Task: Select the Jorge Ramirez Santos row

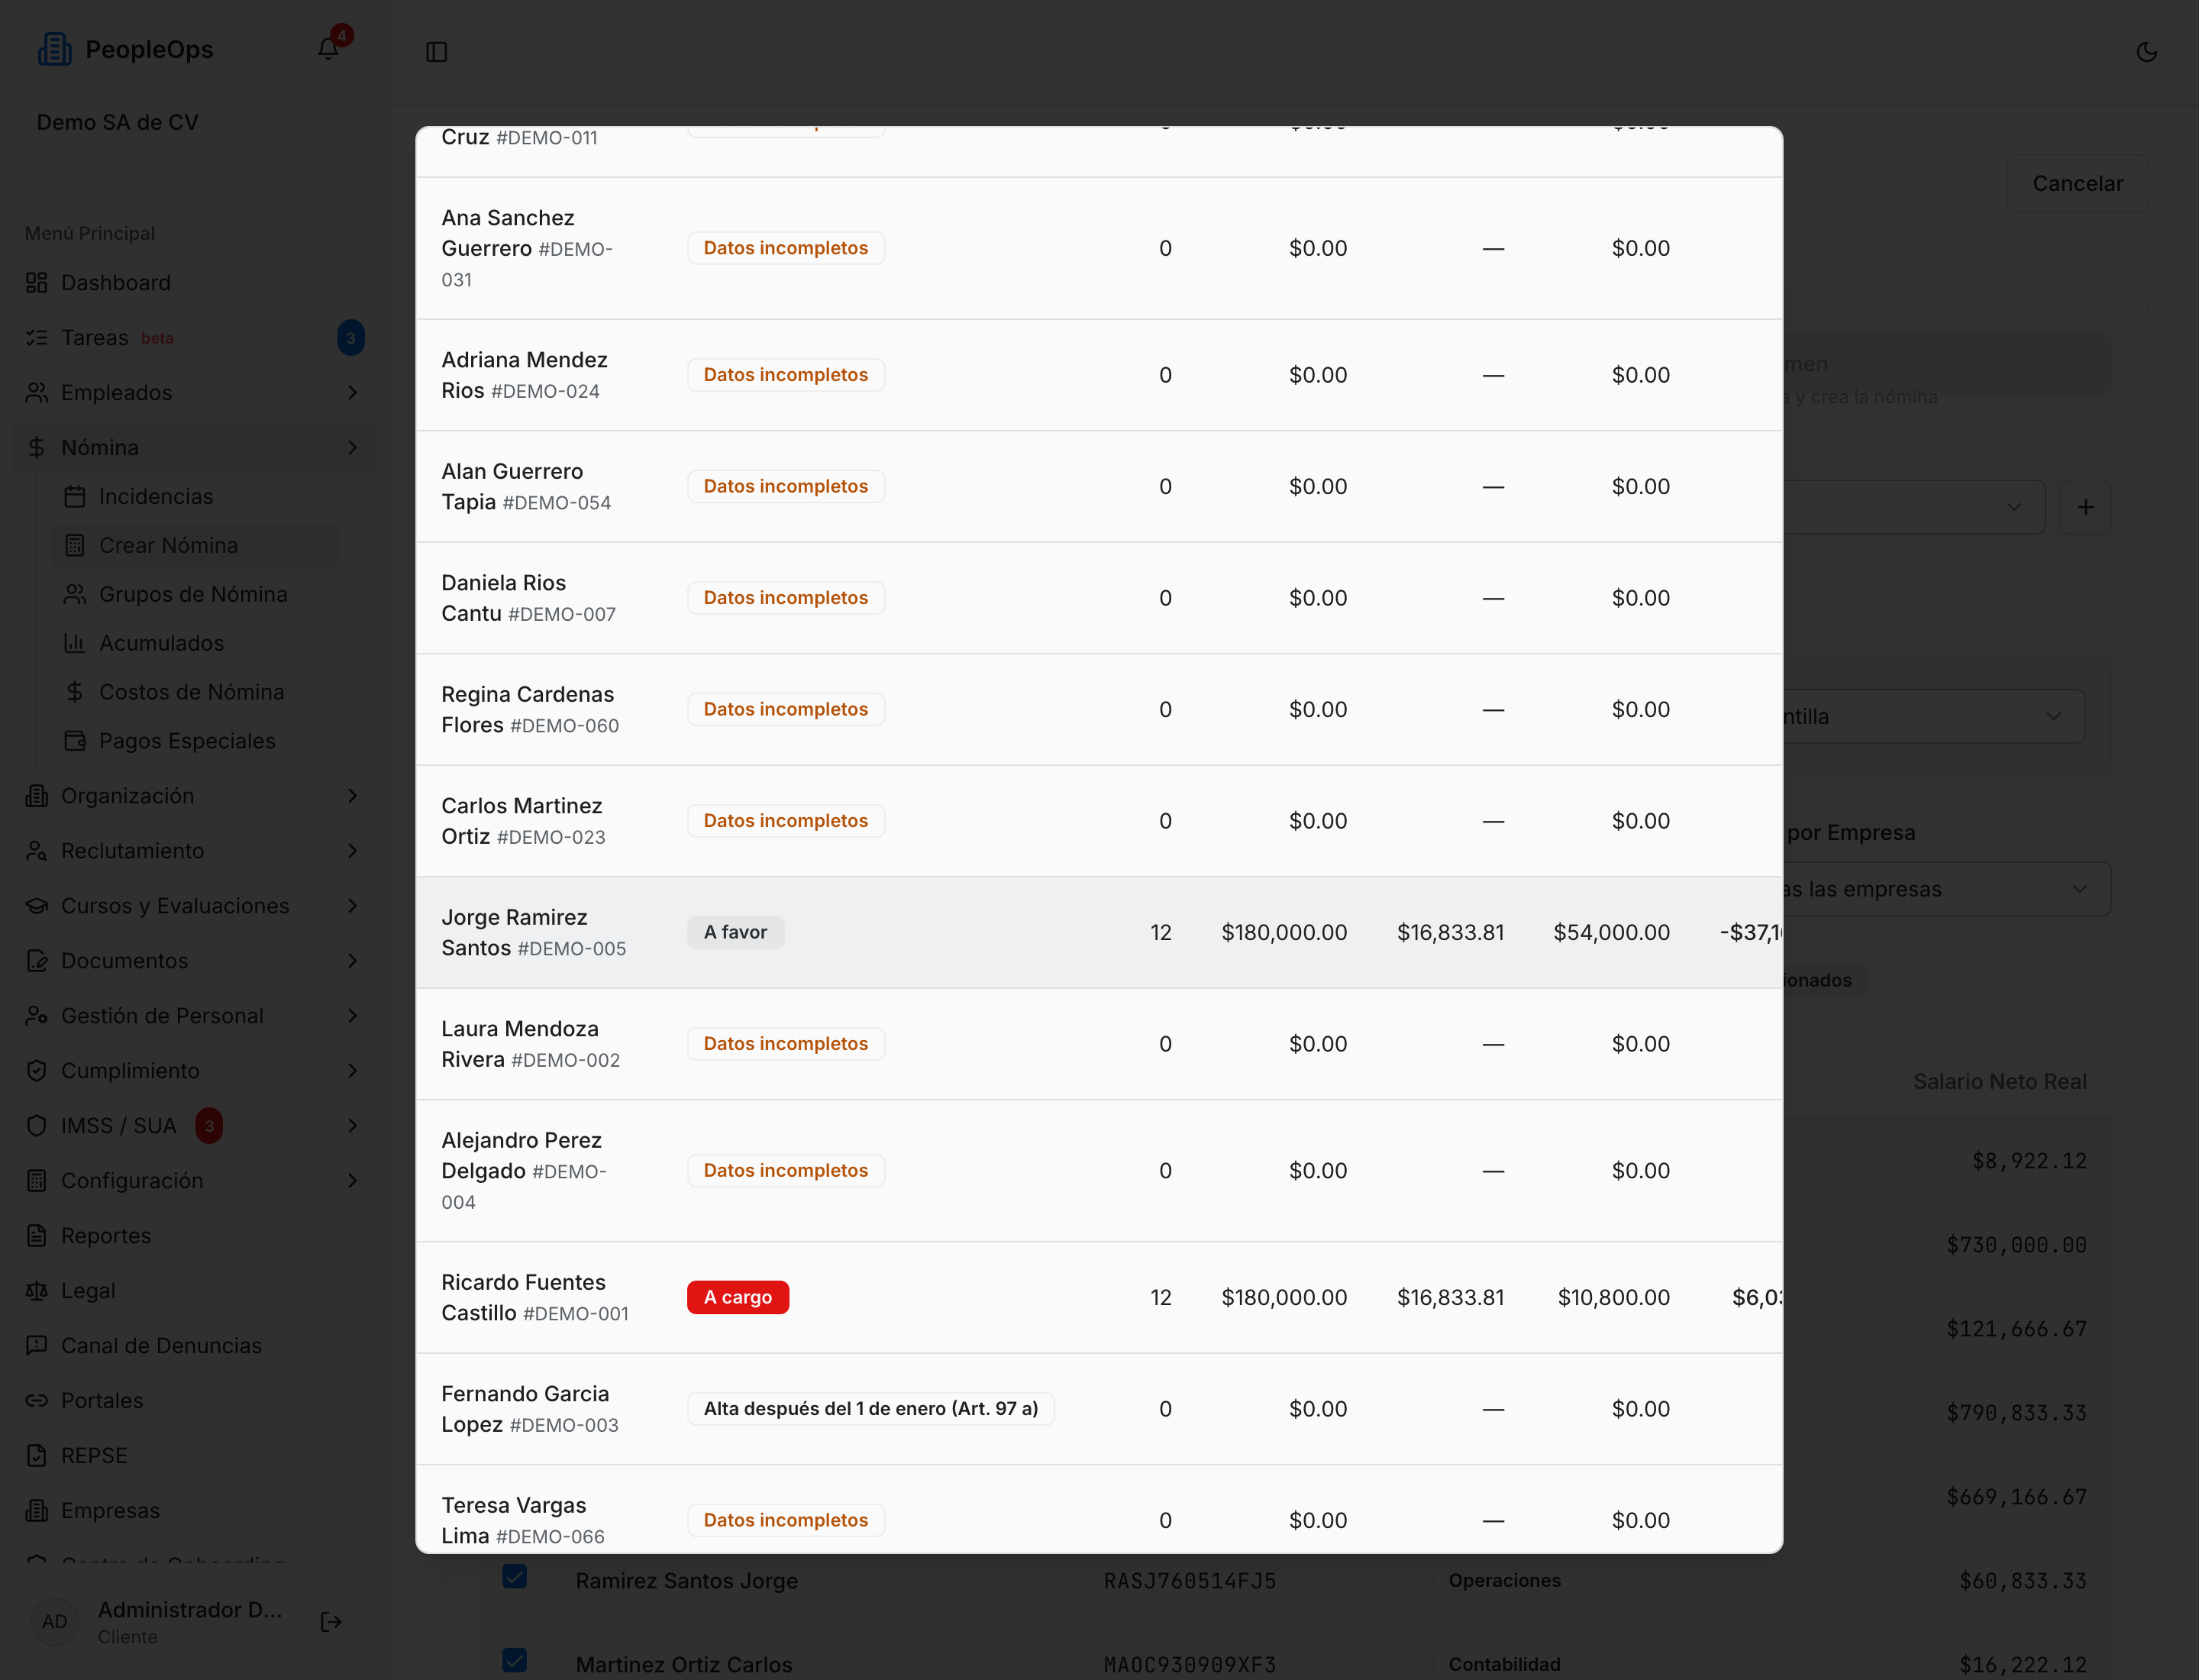Action: click(x=1098, y=933)
